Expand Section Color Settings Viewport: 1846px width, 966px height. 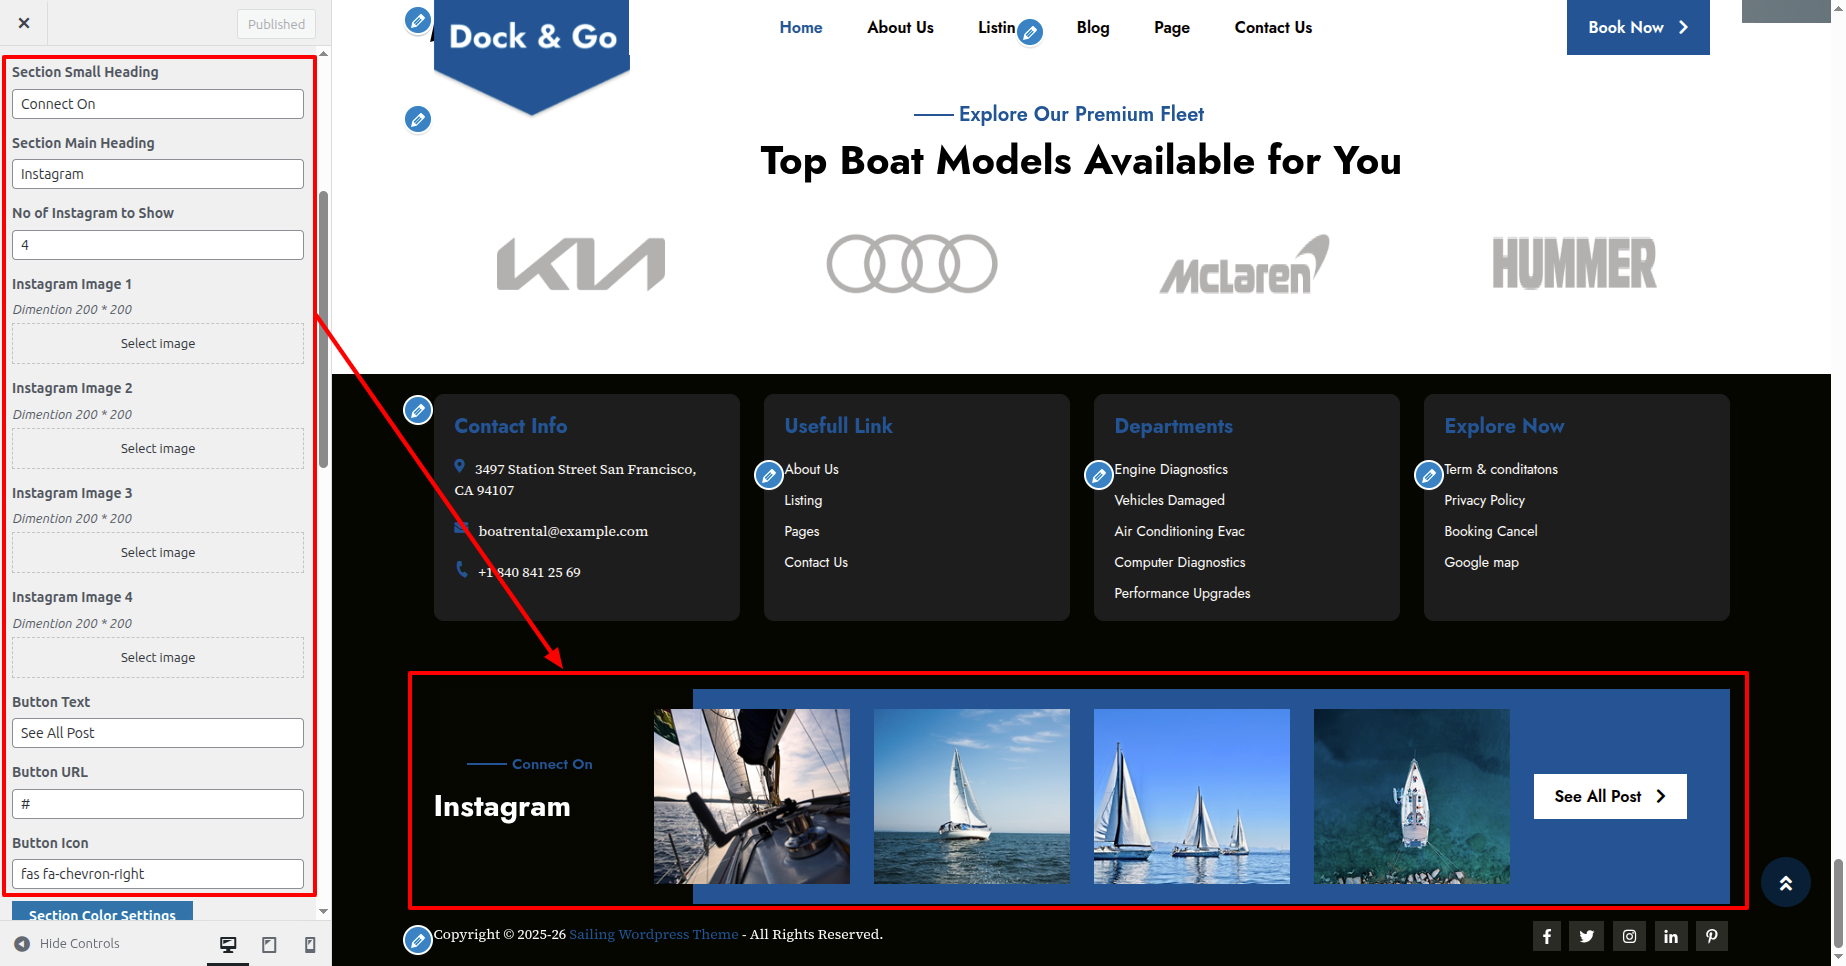[102, 912]
